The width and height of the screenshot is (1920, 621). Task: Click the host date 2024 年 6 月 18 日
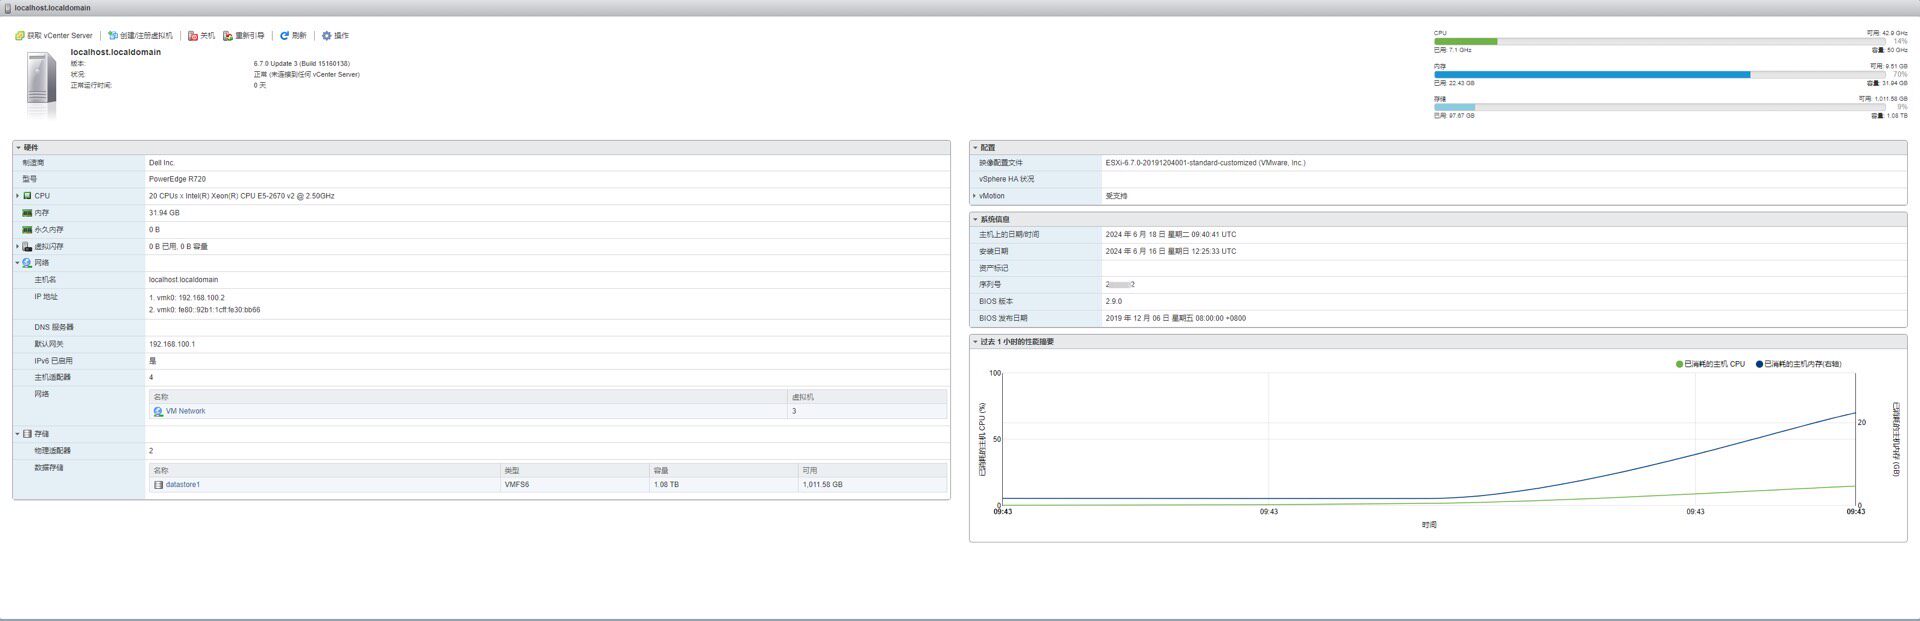(1170, 235)
